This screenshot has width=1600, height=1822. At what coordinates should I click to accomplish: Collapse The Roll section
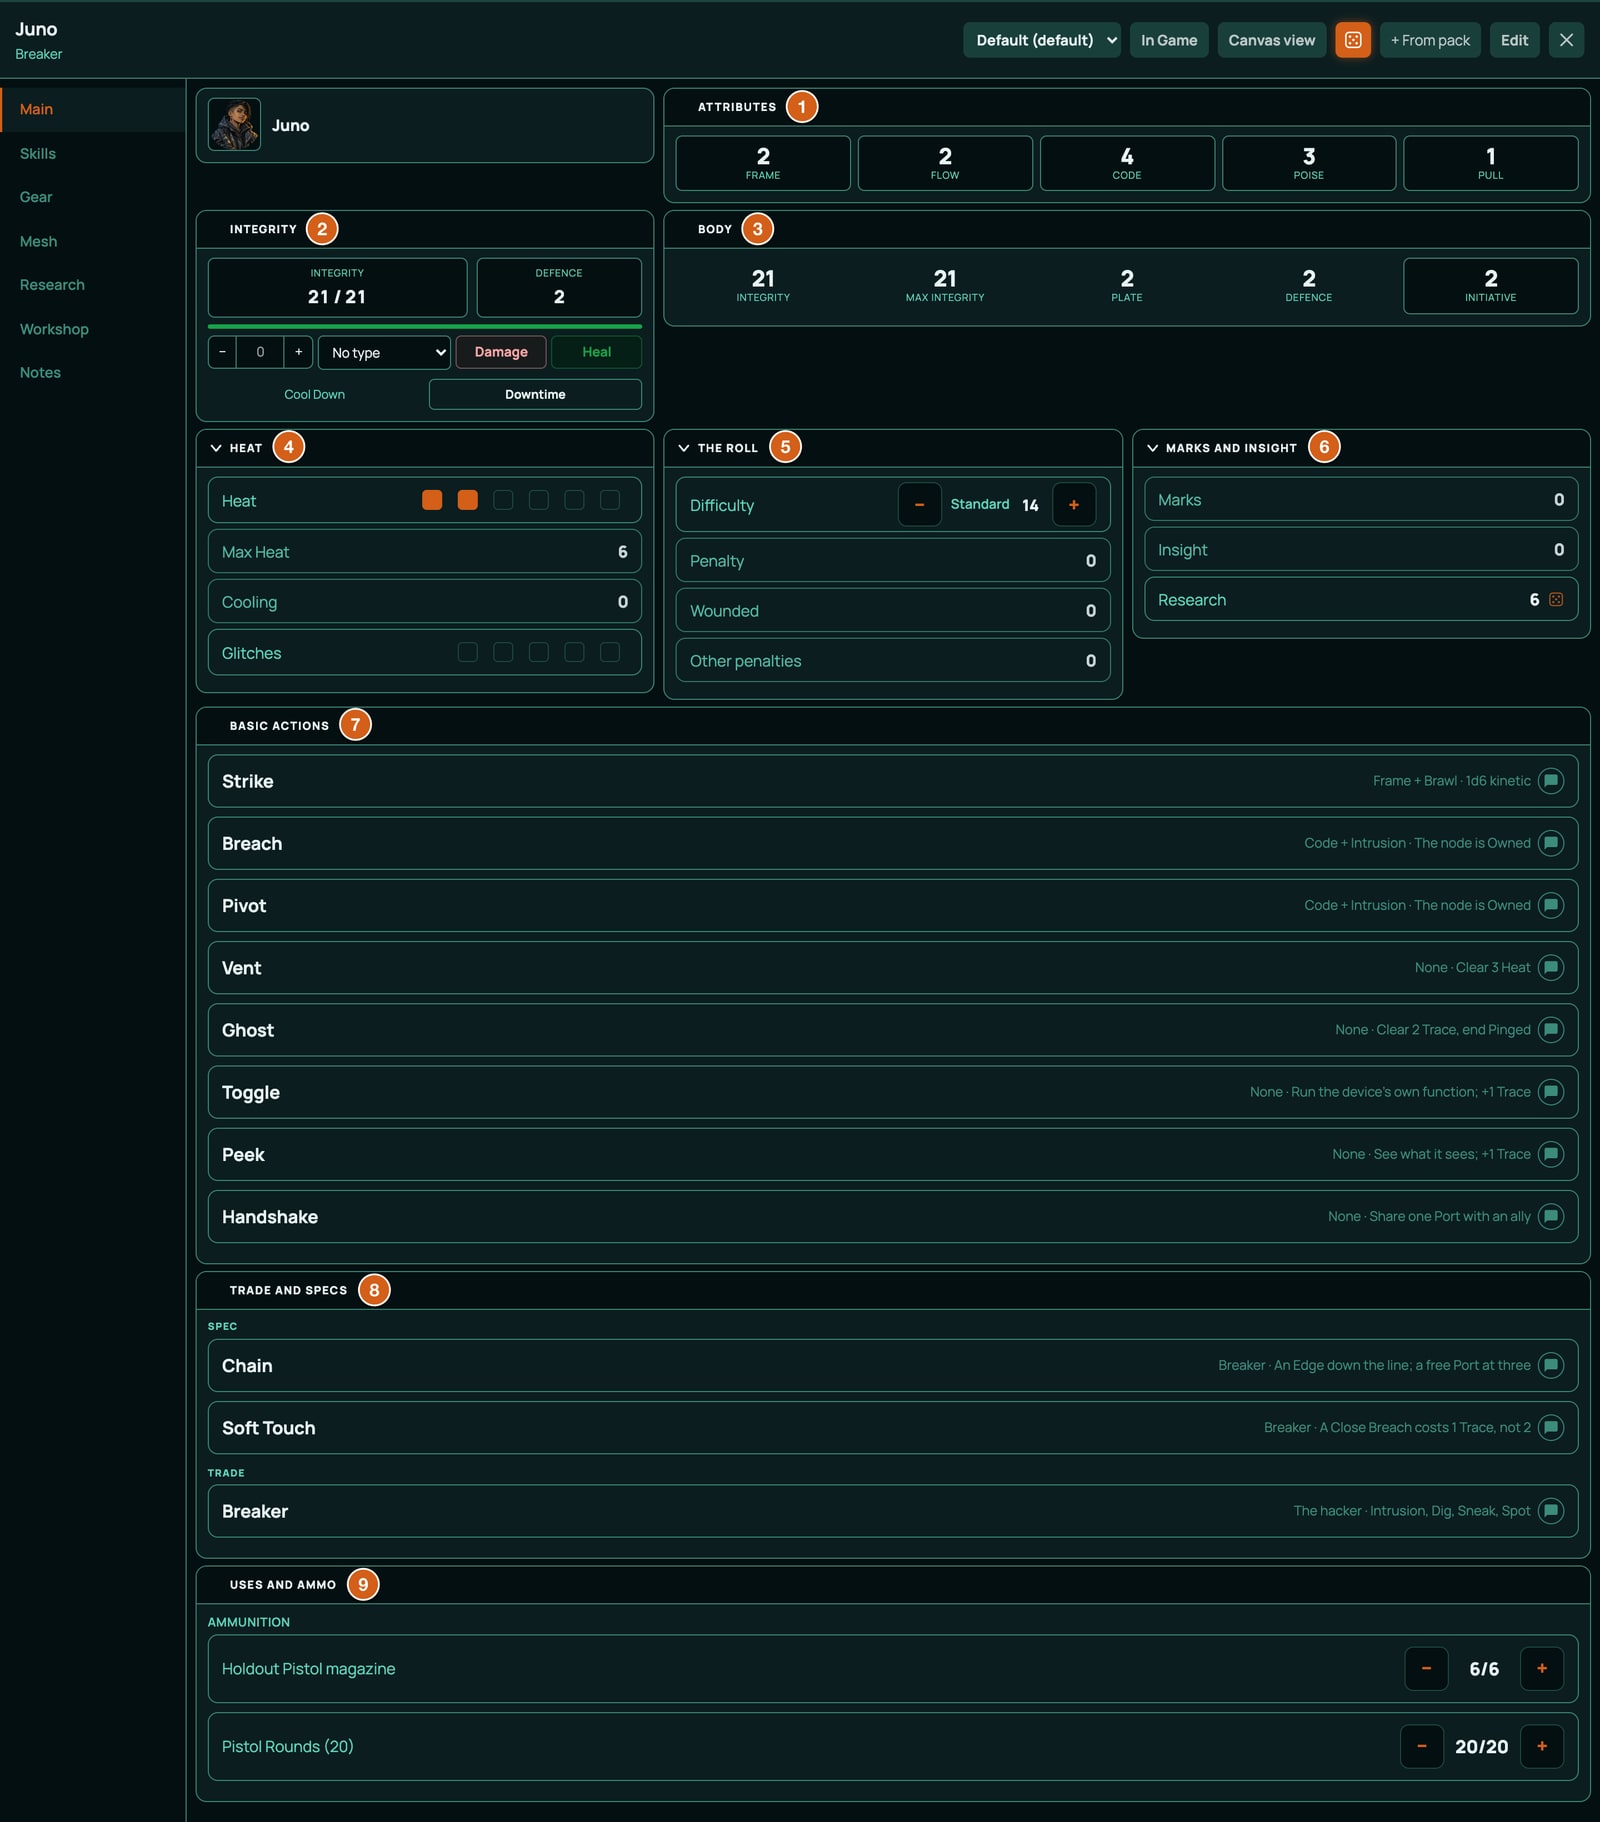tap(684, 448)
